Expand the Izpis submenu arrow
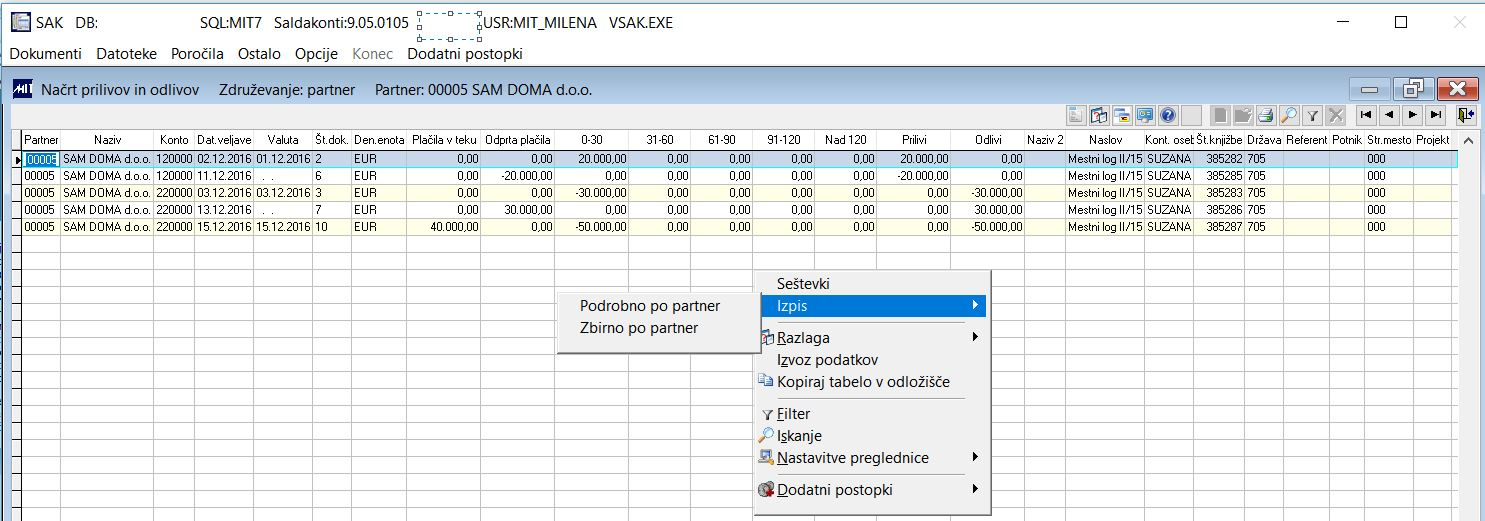The height and width of the screenshot is (521, 1485). click(974, 305)
